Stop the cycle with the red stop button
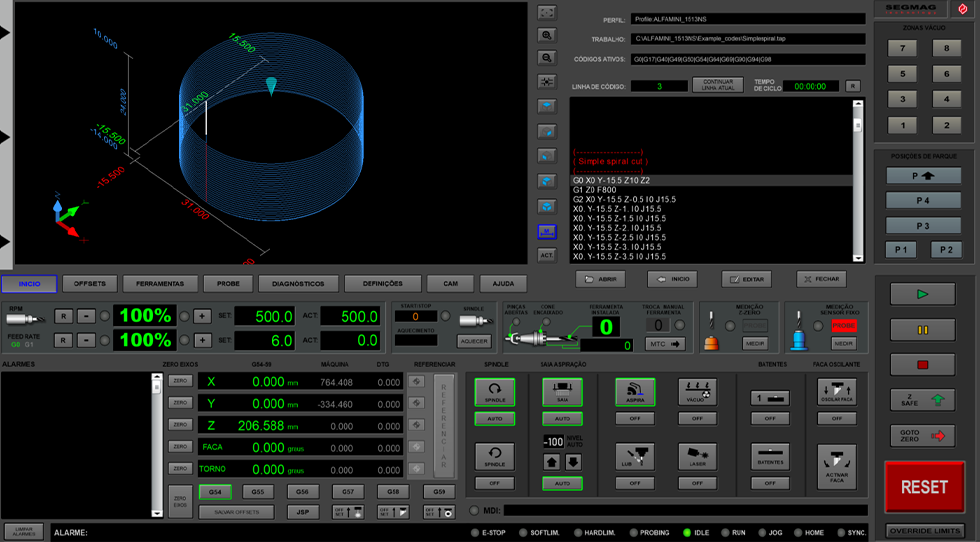Viewport: 980px width, 542px height. (922, 364)
